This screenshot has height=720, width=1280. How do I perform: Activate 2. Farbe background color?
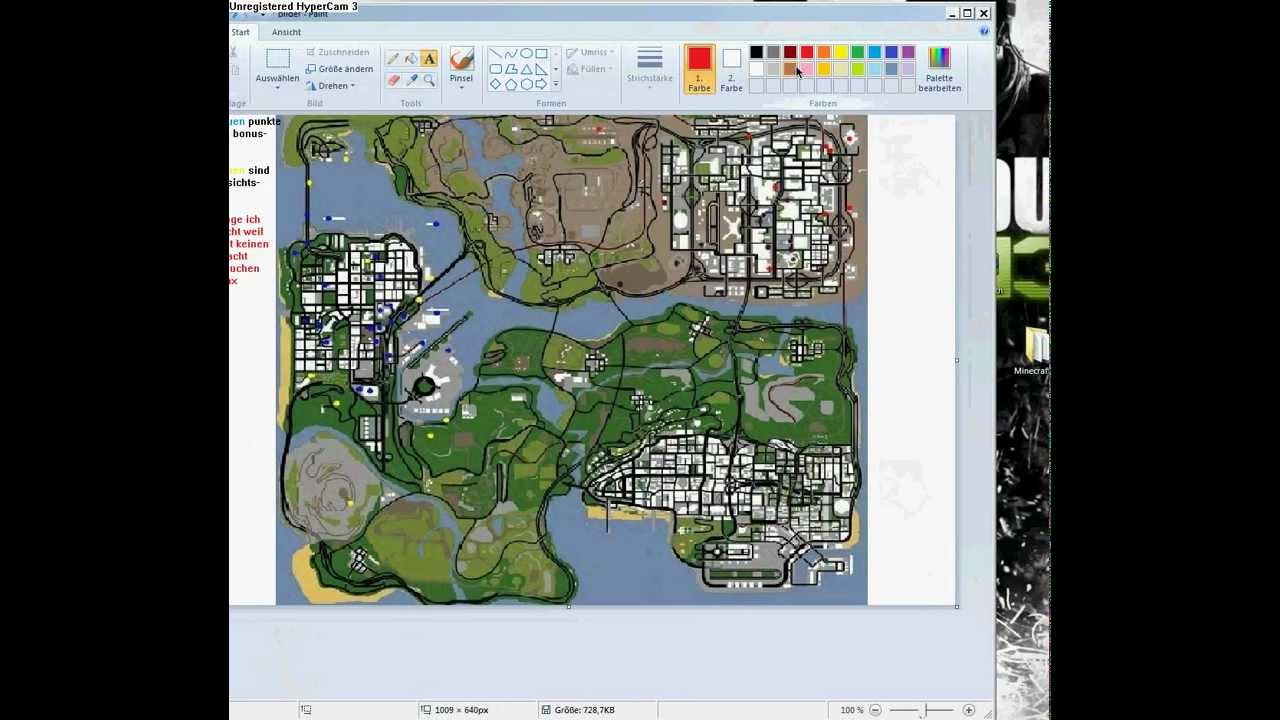(x=731, y=70)
